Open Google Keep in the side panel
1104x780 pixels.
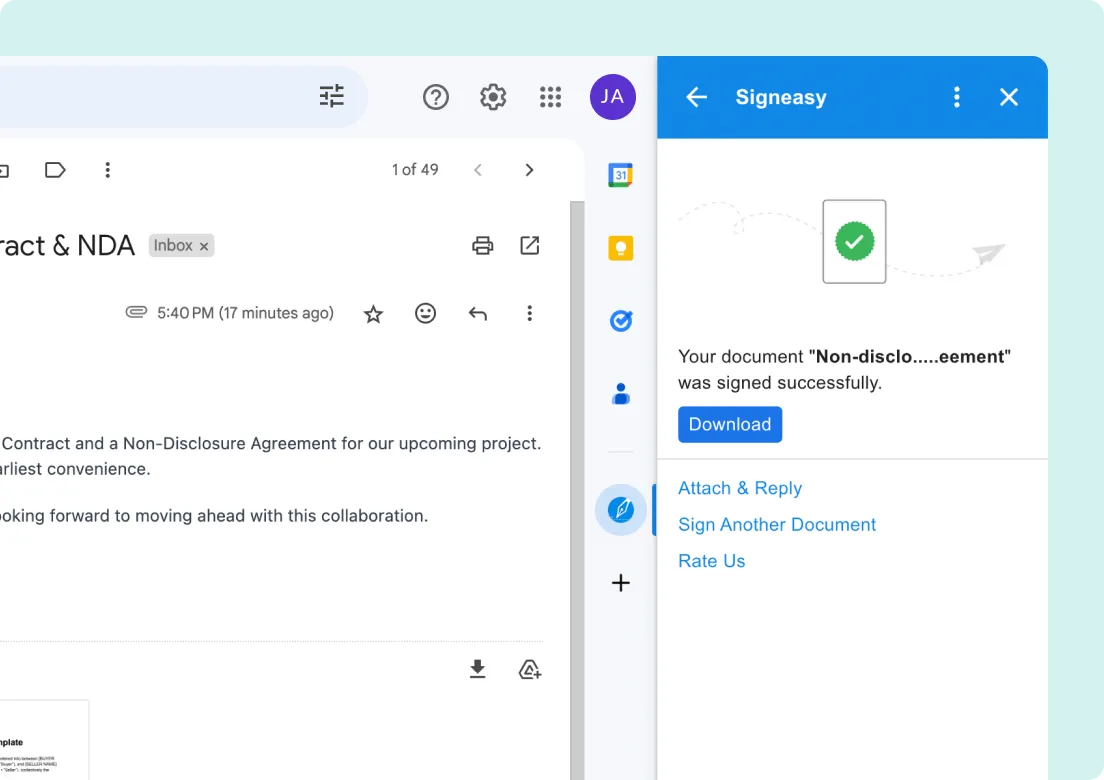(x=620, y=248)
